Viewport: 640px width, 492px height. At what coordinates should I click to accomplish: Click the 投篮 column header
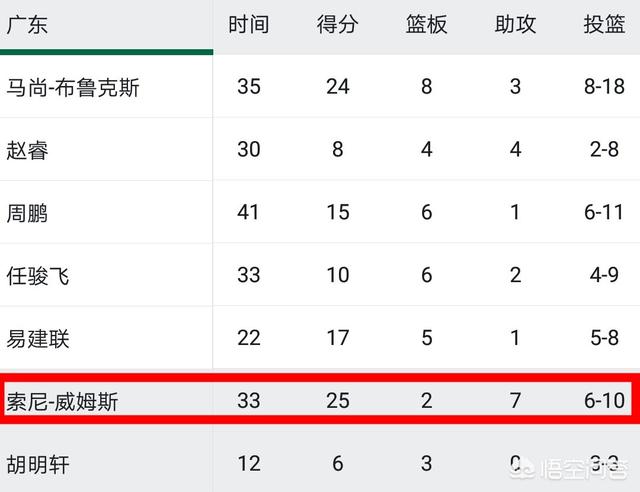[604, 24]
